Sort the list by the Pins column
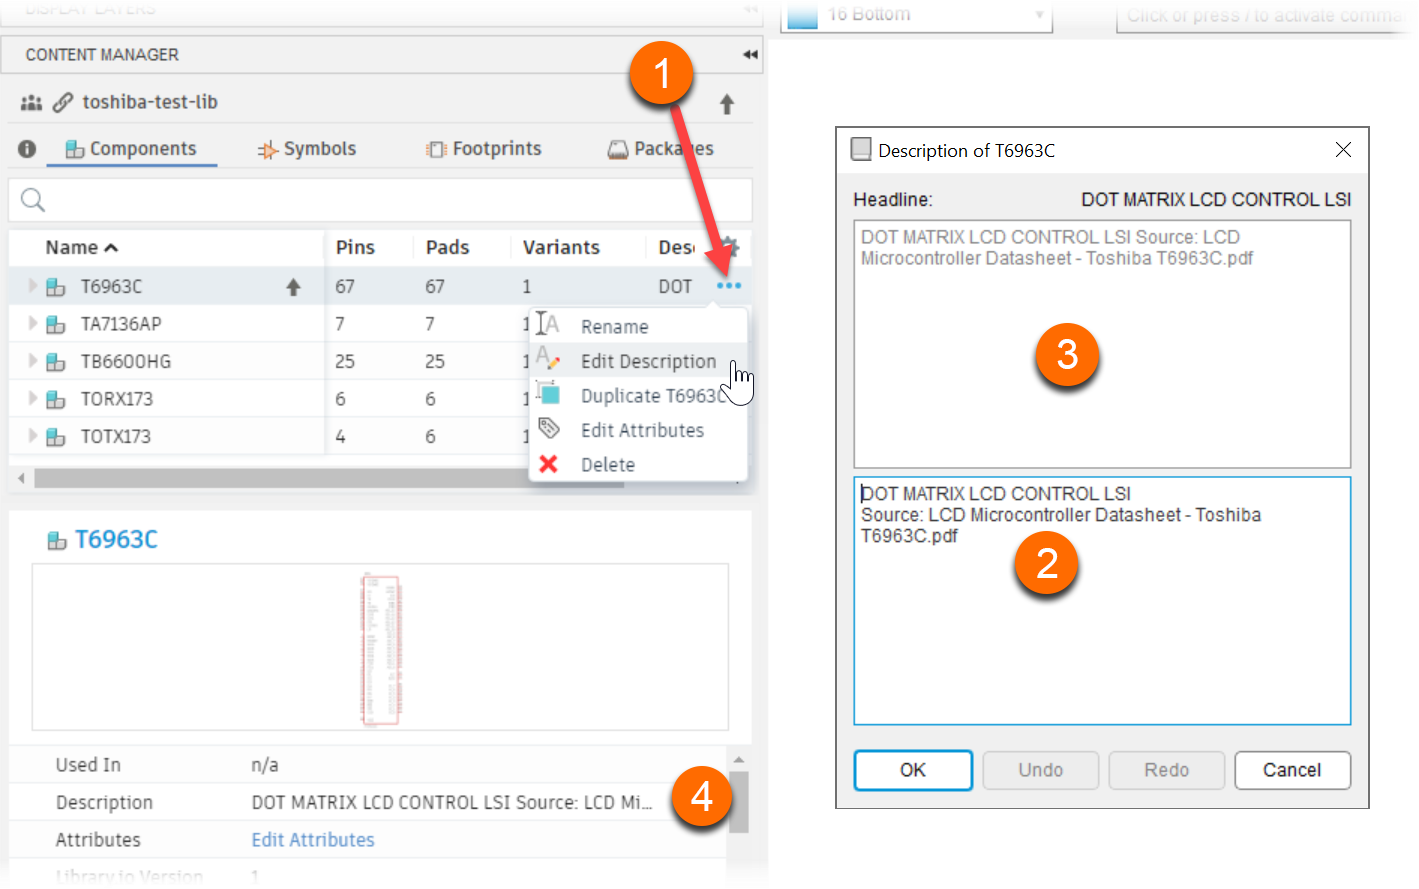Image resolution: width=1419 pixels, height=889 pixels. (x=355, y=247)
